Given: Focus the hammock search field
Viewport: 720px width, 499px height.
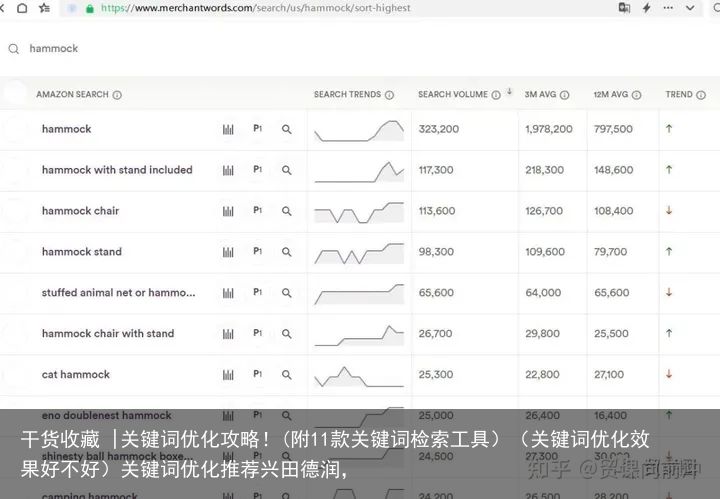Looking at the screenshot, I should tap(54, 48).
